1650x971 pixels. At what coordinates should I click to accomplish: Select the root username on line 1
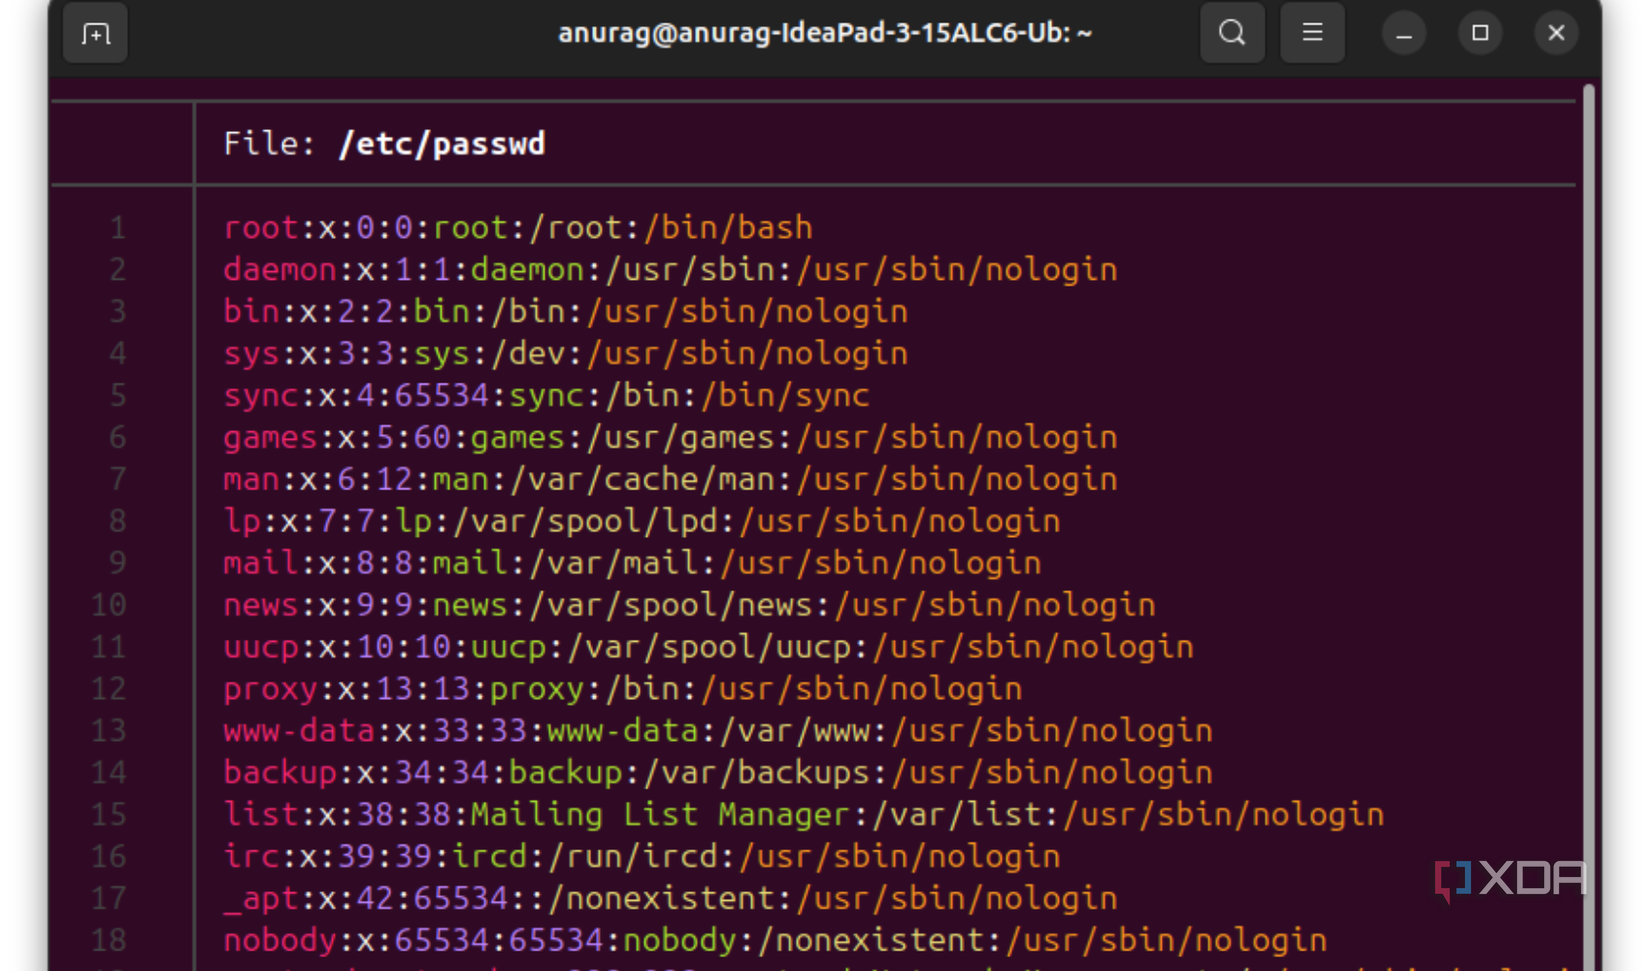[x=260, y=227]
